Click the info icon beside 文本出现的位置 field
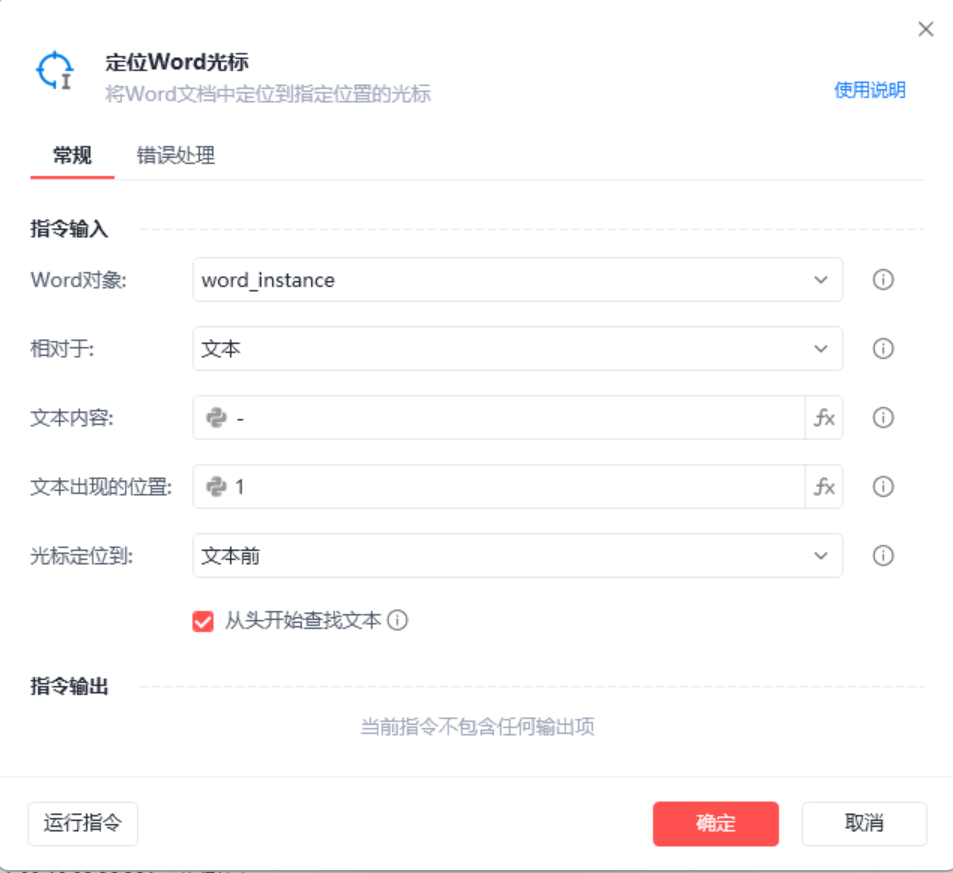This screenshot has height=873, width=953. 882,487
